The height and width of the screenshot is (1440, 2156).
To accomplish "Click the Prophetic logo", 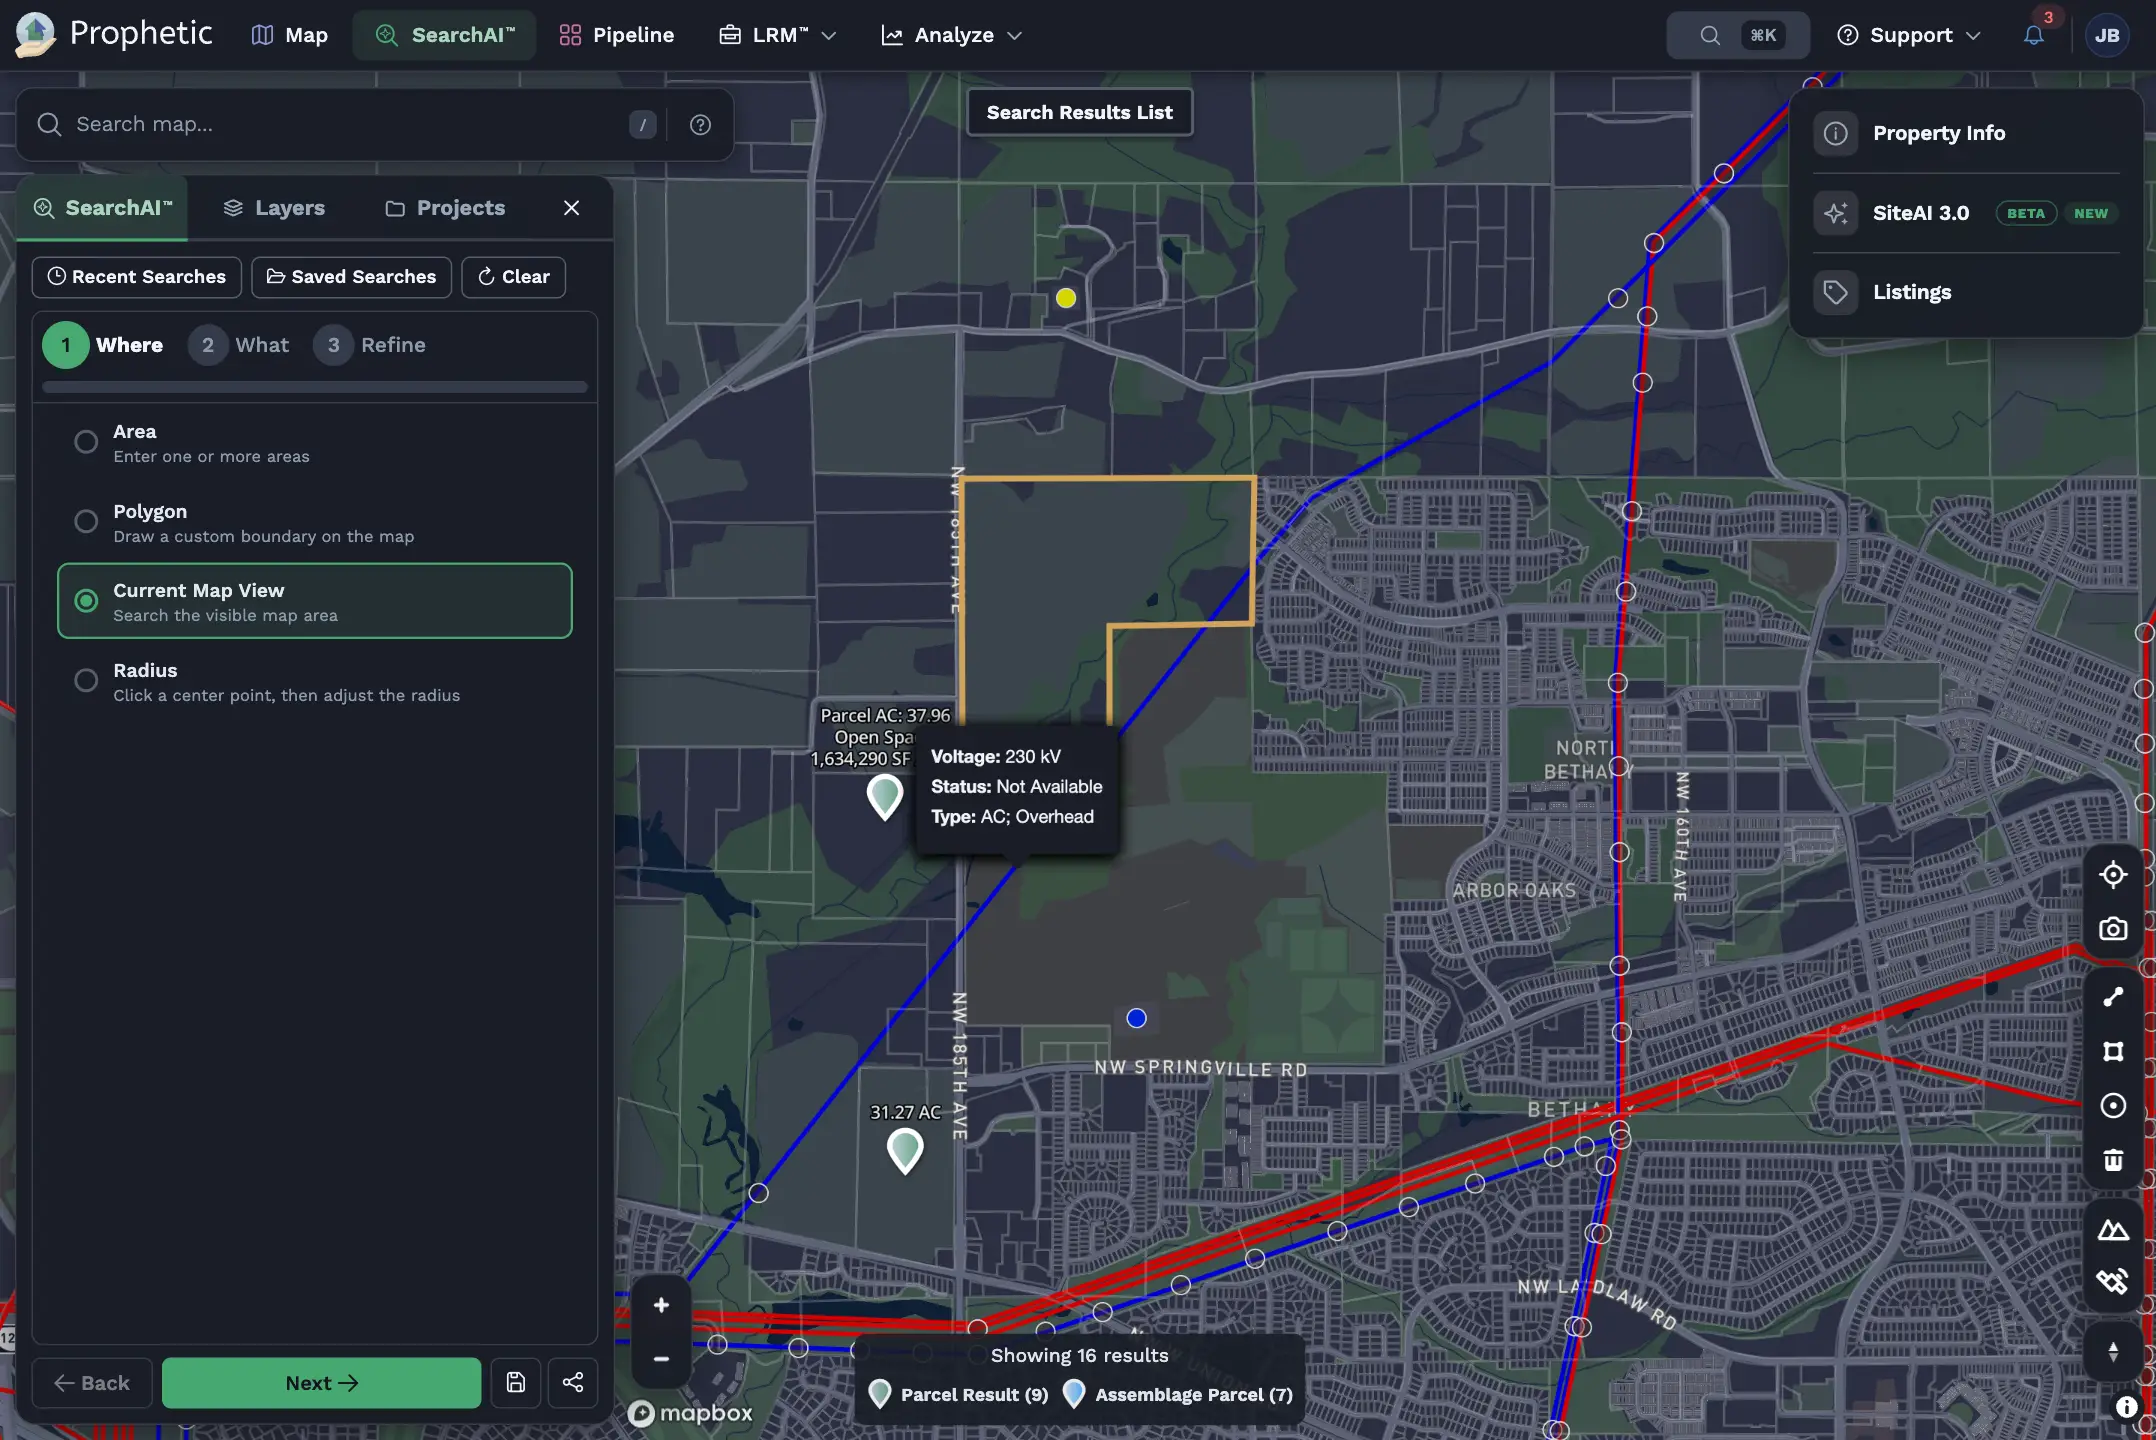I will coord(115,35).
